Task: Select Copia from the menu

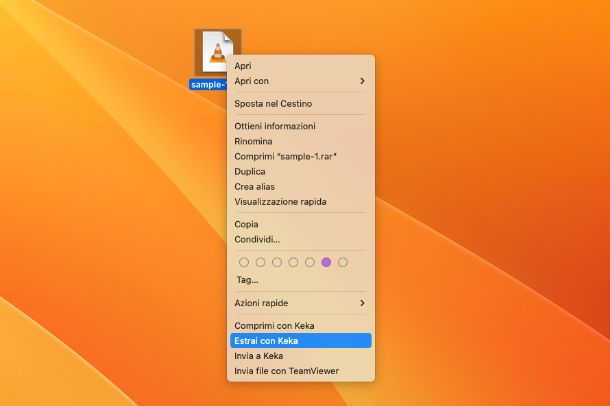Action: 301,224
